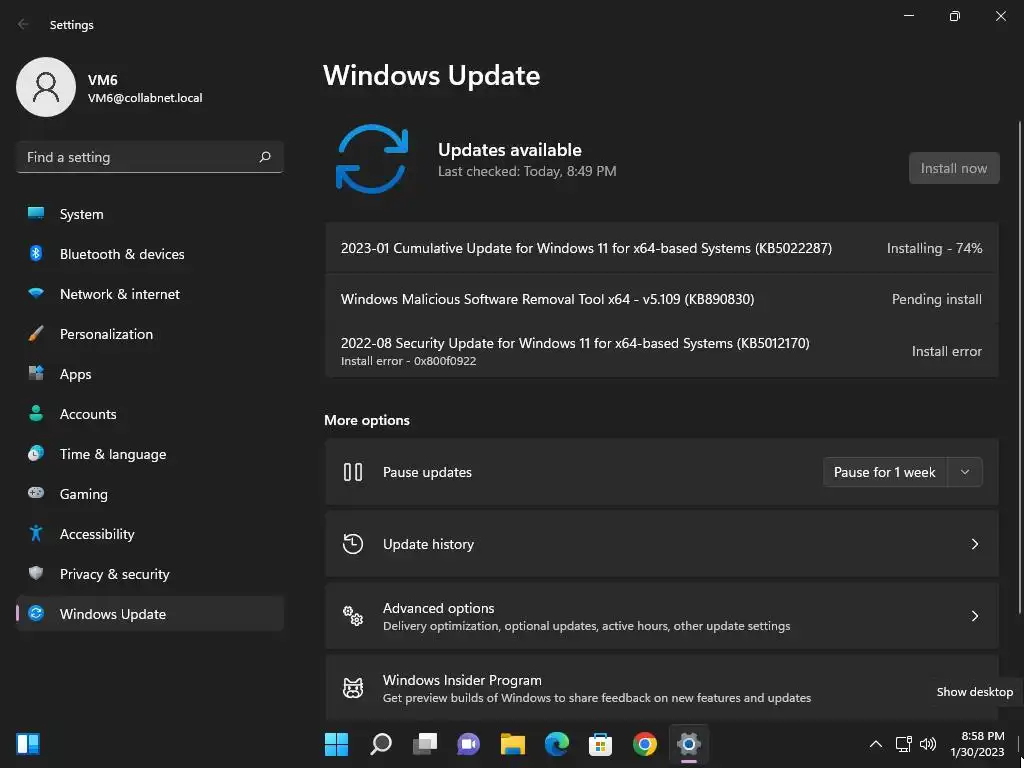Click Pause for 1 week button
1024x768 pixels.
coord(885,472)
